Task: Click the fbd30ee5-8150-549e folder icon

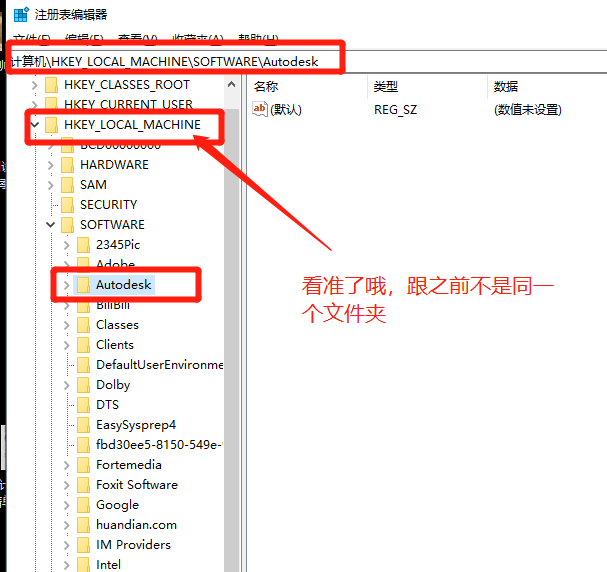Action: [x=83, y=445]
